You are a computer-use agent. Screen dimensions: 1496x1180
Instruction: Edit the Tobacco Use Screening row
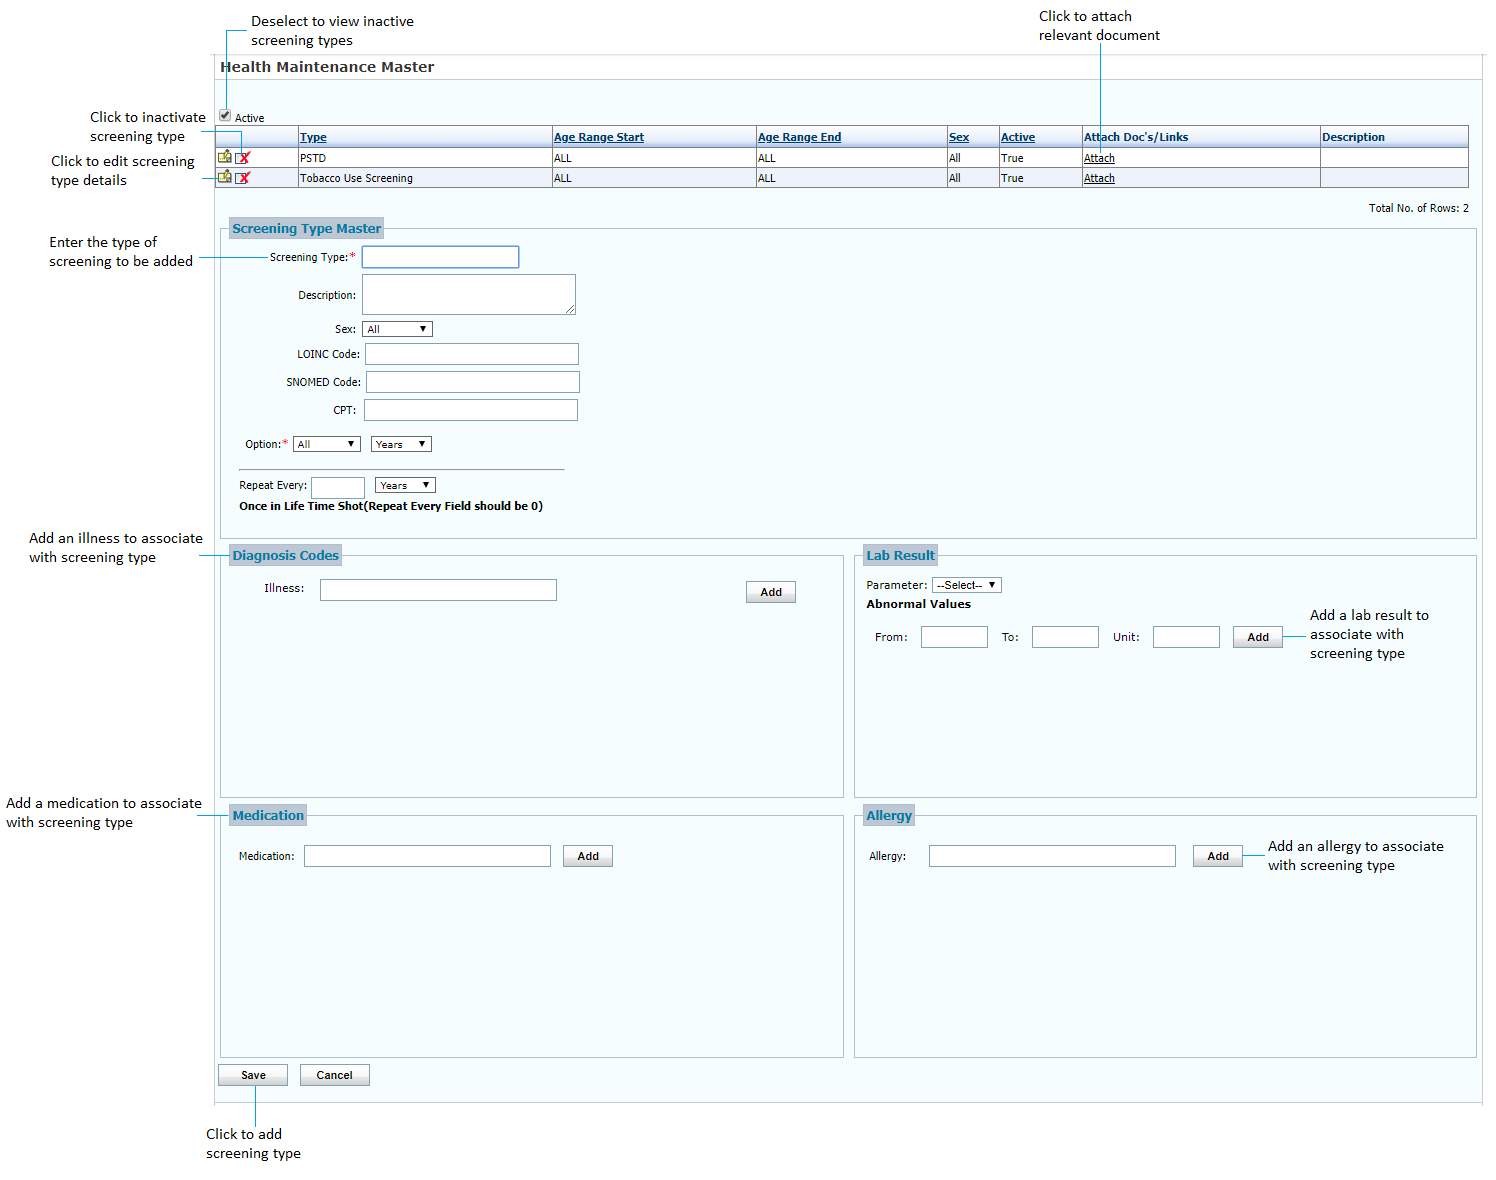(x=225, y=177)
